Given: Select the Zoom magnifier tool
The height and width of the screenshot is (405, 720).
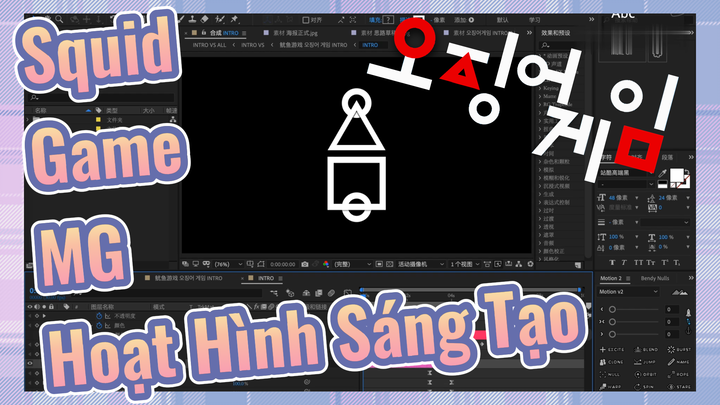Looking at the screenshot, I should point(59,19).
